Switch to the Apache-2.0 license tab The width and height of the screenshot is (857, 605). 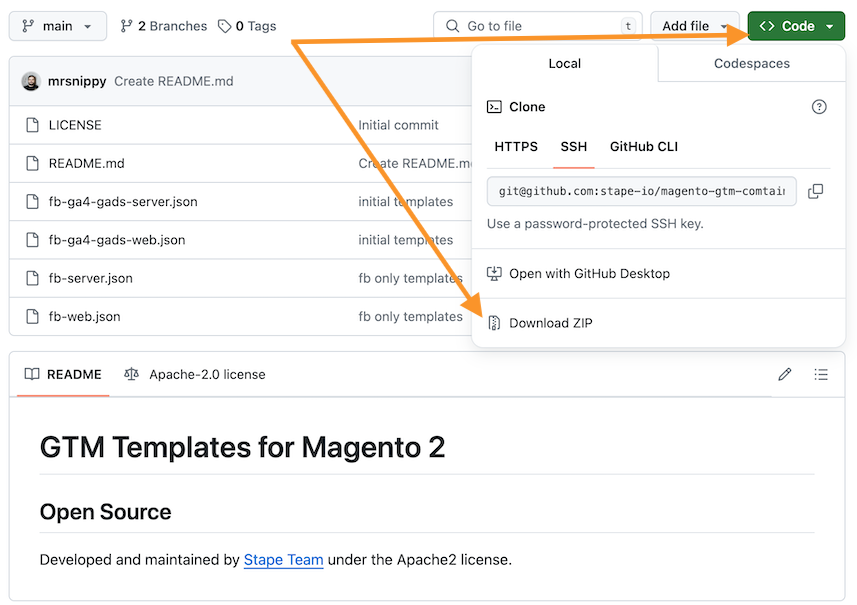click(x=195, y=374)
